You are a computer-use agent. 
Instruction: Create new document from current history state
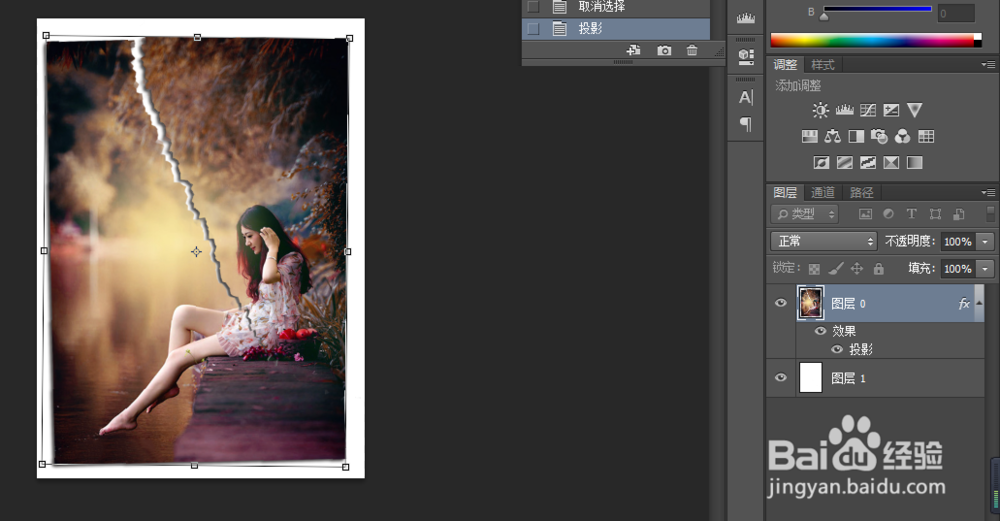[x=633, y=50]
